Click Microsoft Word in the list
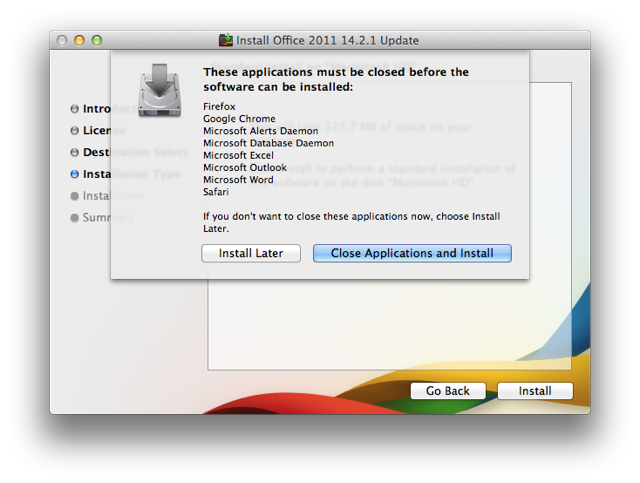 [238, 180]
